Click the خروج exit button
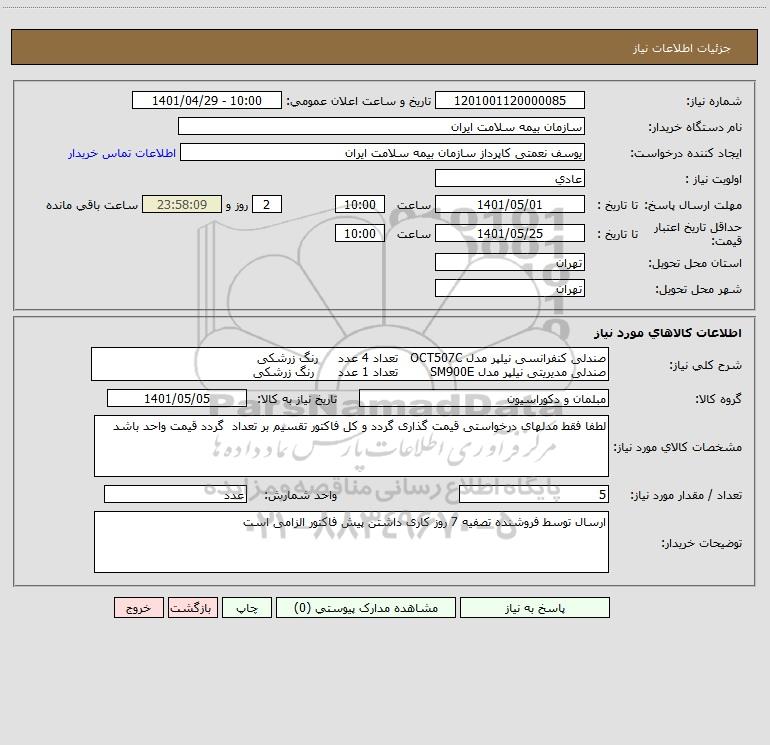This screenshot has height=745, width=770. click(x=138, y=608)
